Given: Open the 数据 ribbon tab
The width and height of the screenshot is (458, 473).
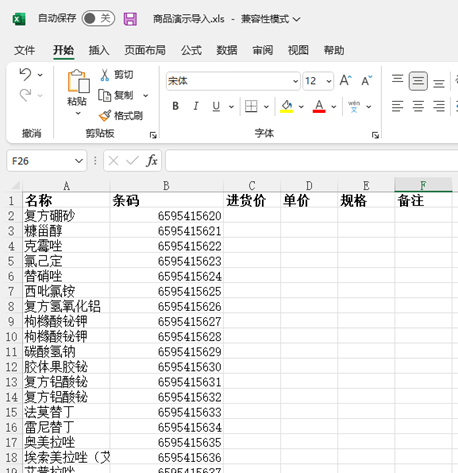Looking at the screenshot, I should click(x=227, y=50).
